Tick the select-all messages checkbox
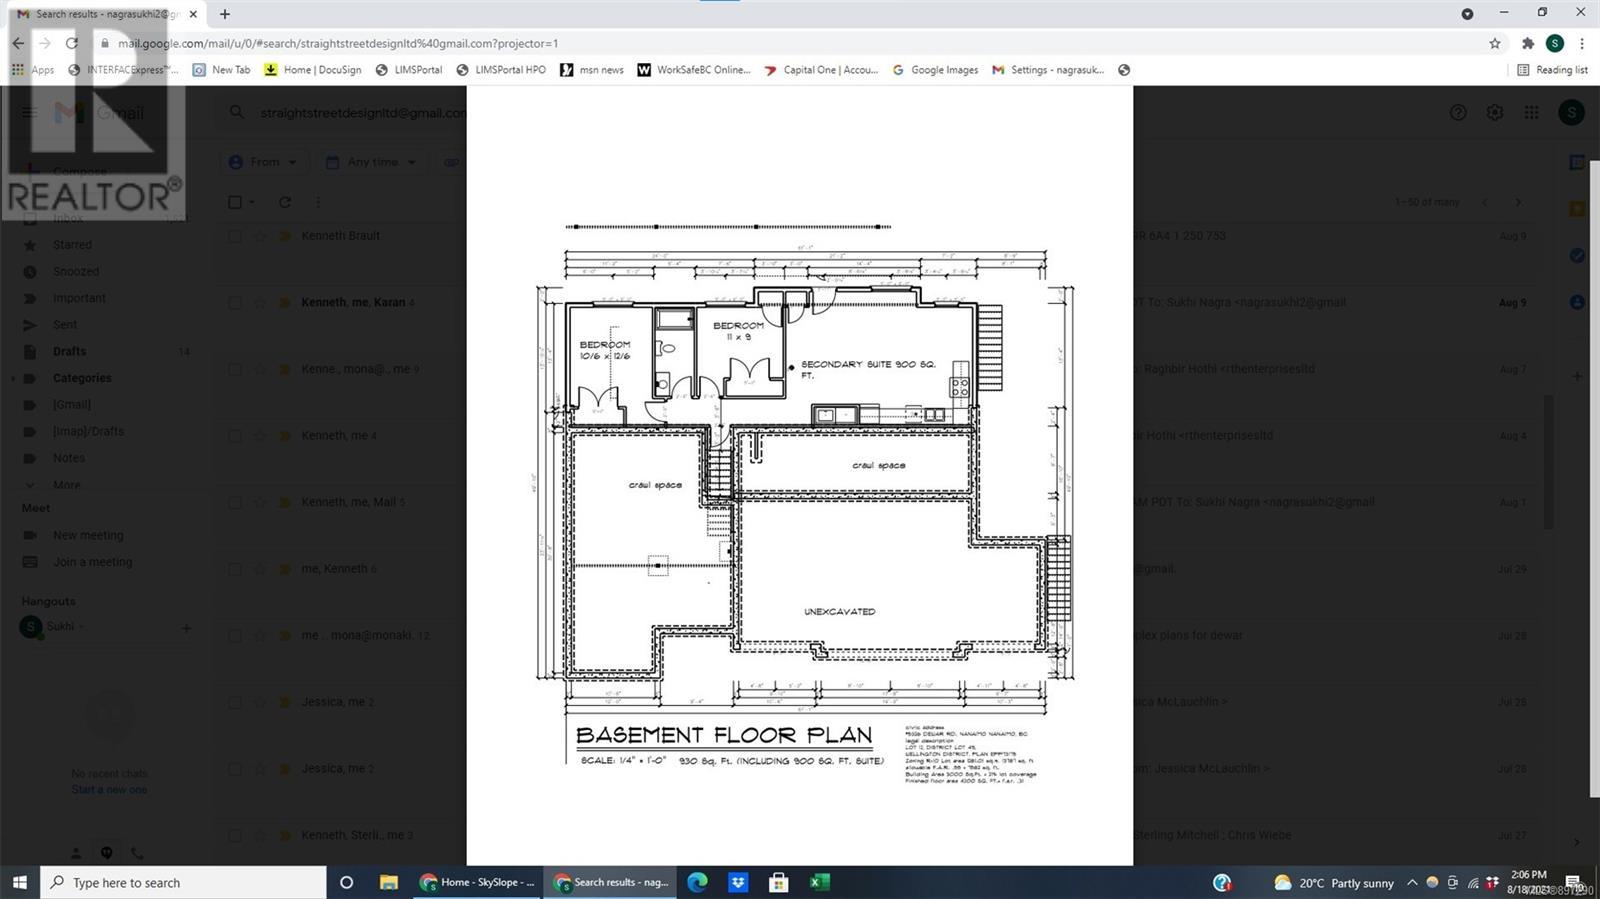Image resolution: width=1600 pixels, height=899 pixels. click(x=235, y=202)
